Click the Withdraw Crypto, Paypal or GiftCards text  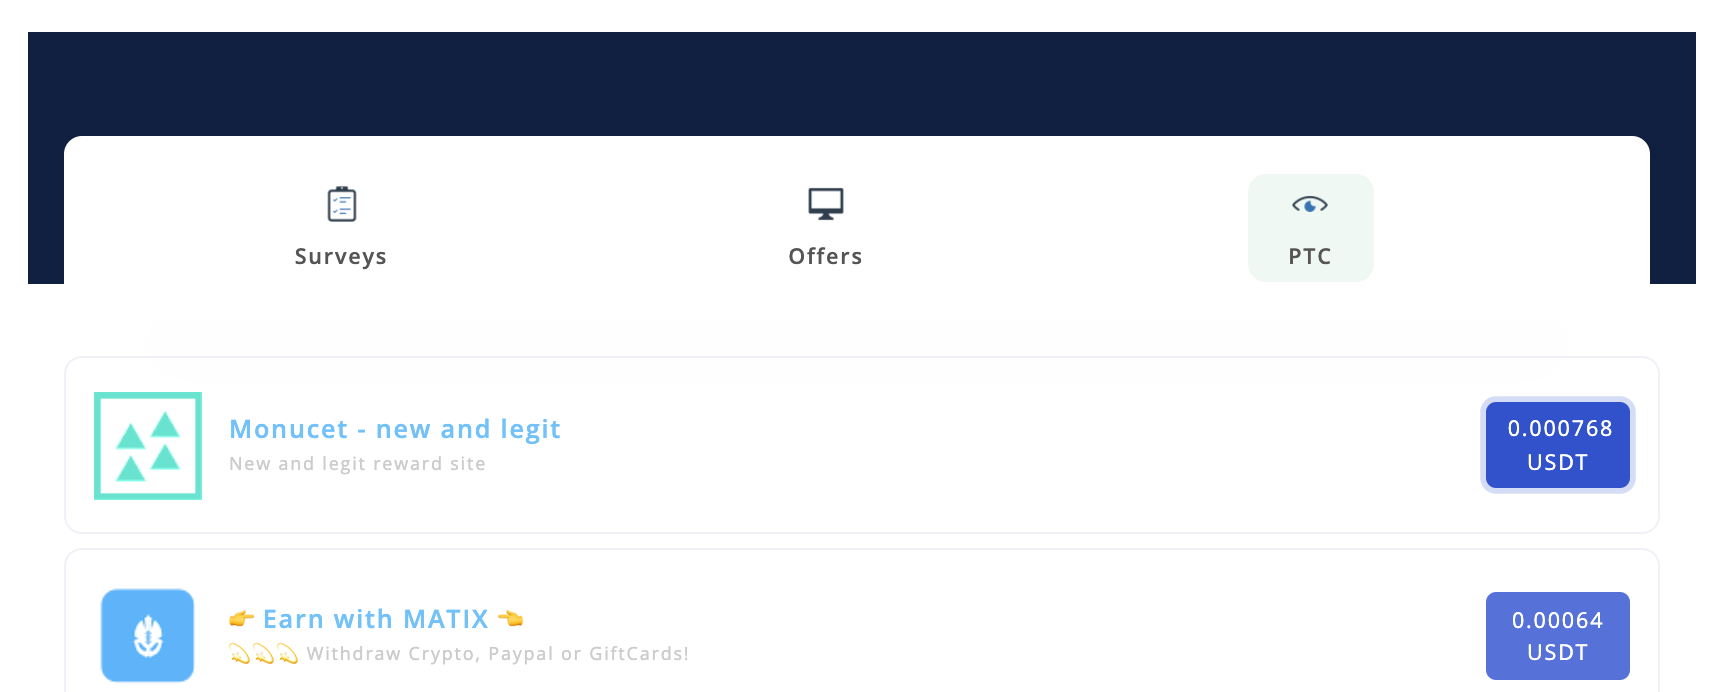[498, 654]
